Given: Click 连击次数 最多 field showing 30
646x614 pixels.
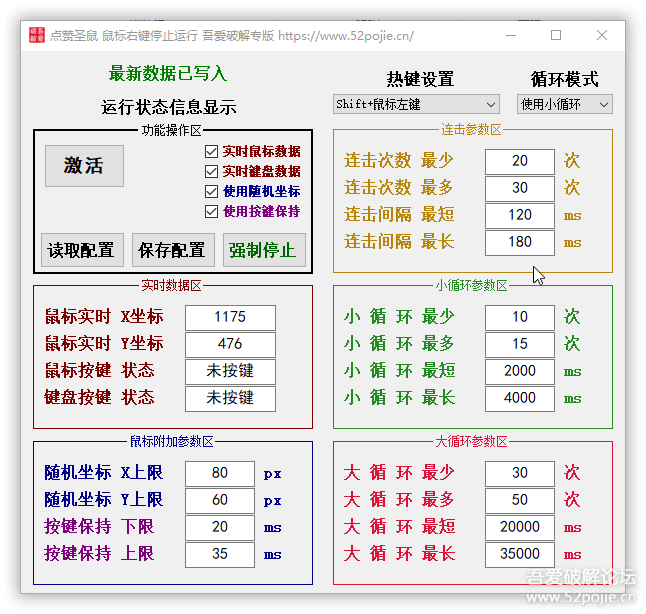Looking at the screenshot, I should coord(520,188).
